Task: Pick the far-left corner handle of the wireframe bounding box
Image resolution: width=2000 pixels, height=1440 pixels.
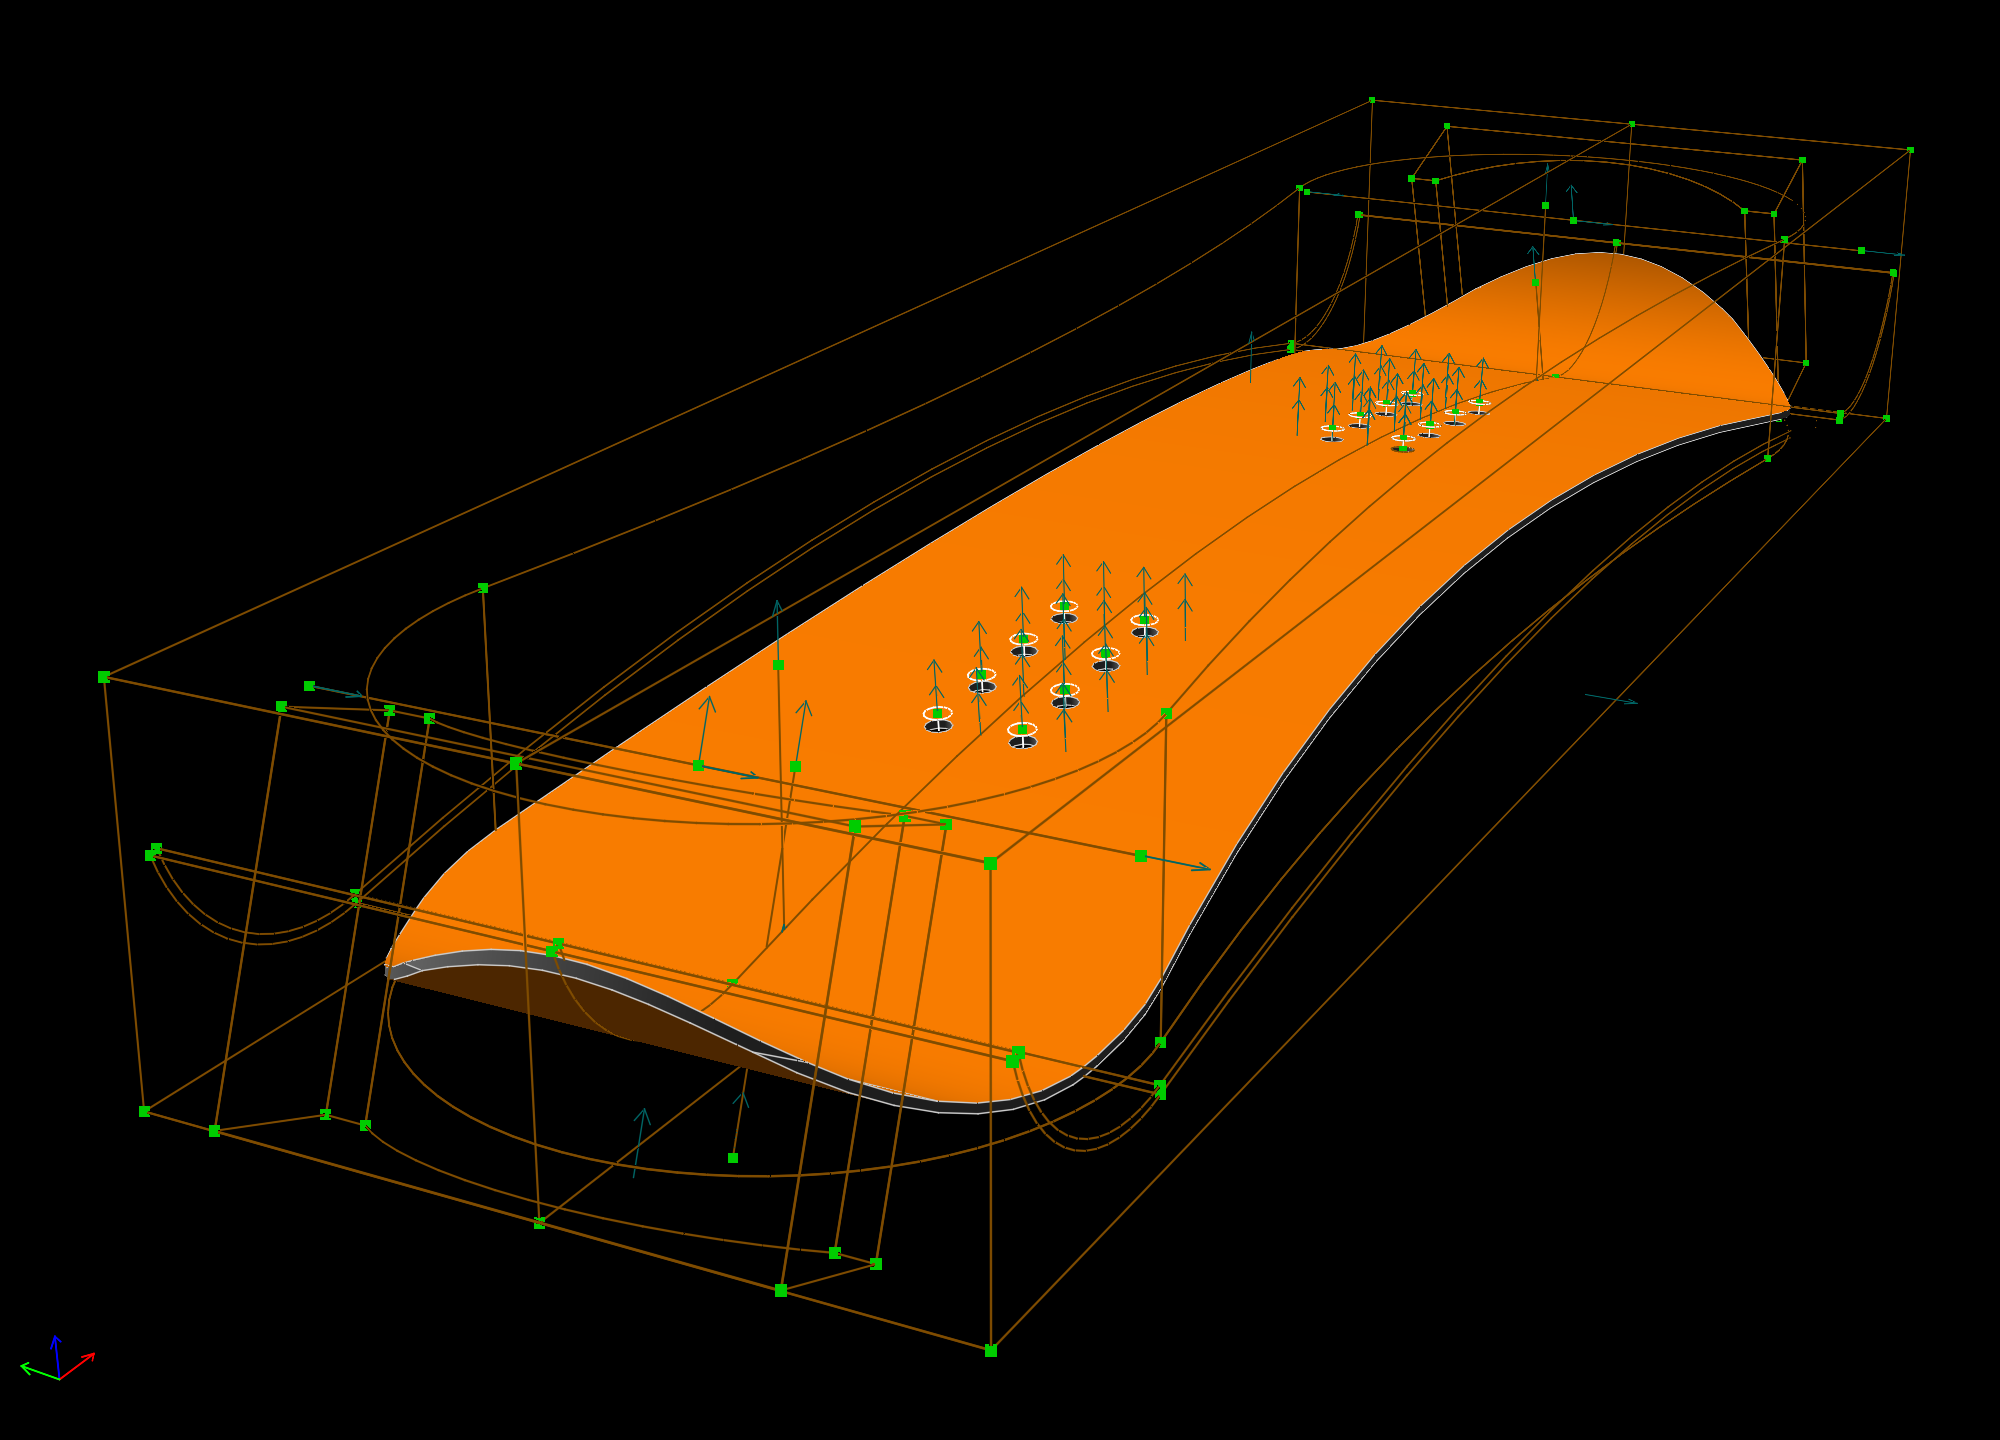Action: coord(104,677)
